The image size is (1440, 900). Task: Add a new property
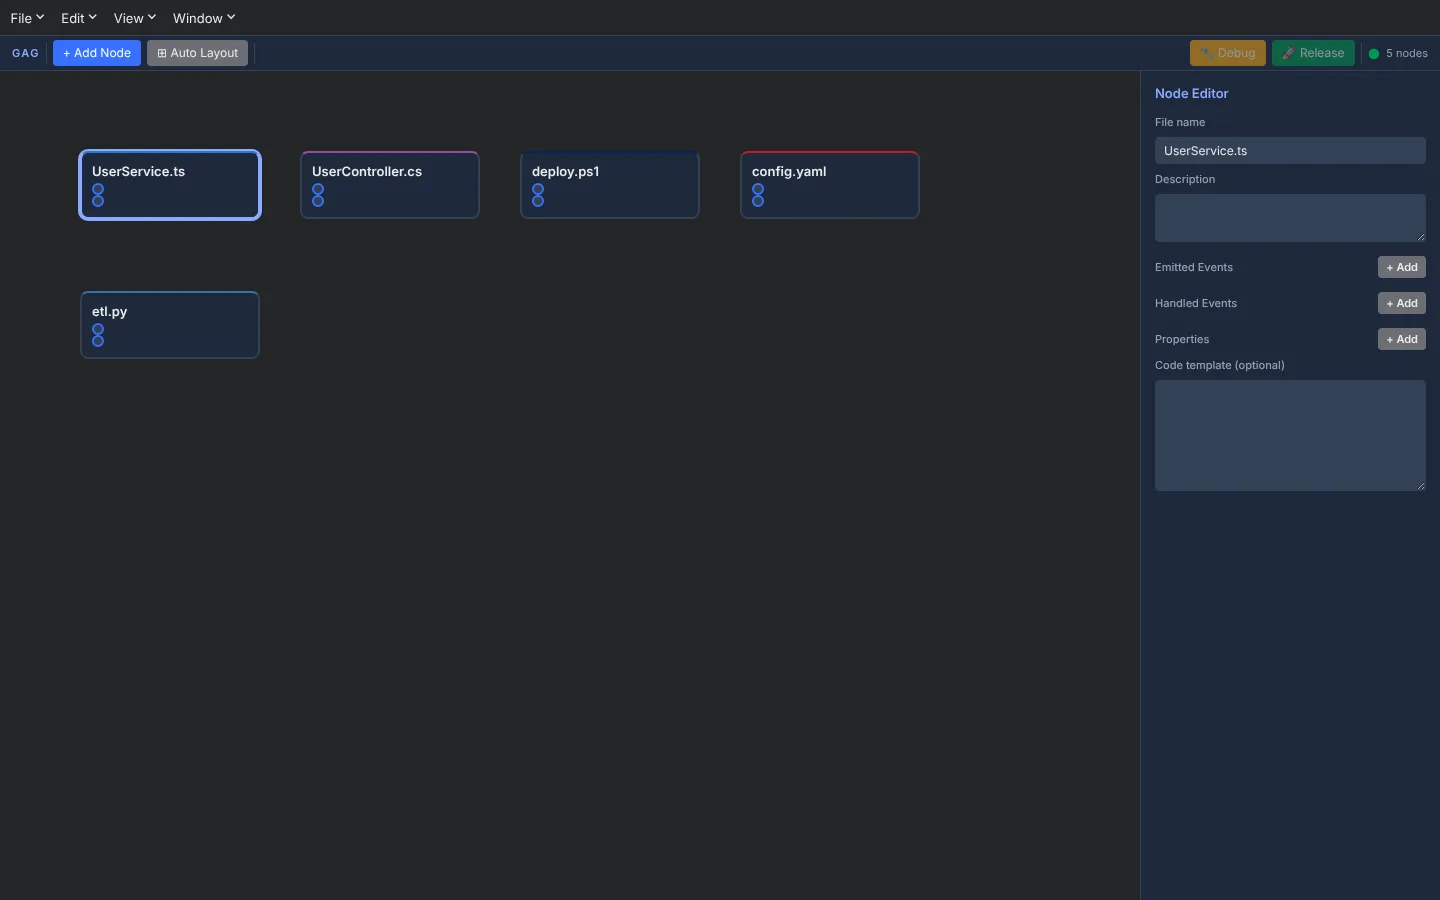tap(1402, 339)
